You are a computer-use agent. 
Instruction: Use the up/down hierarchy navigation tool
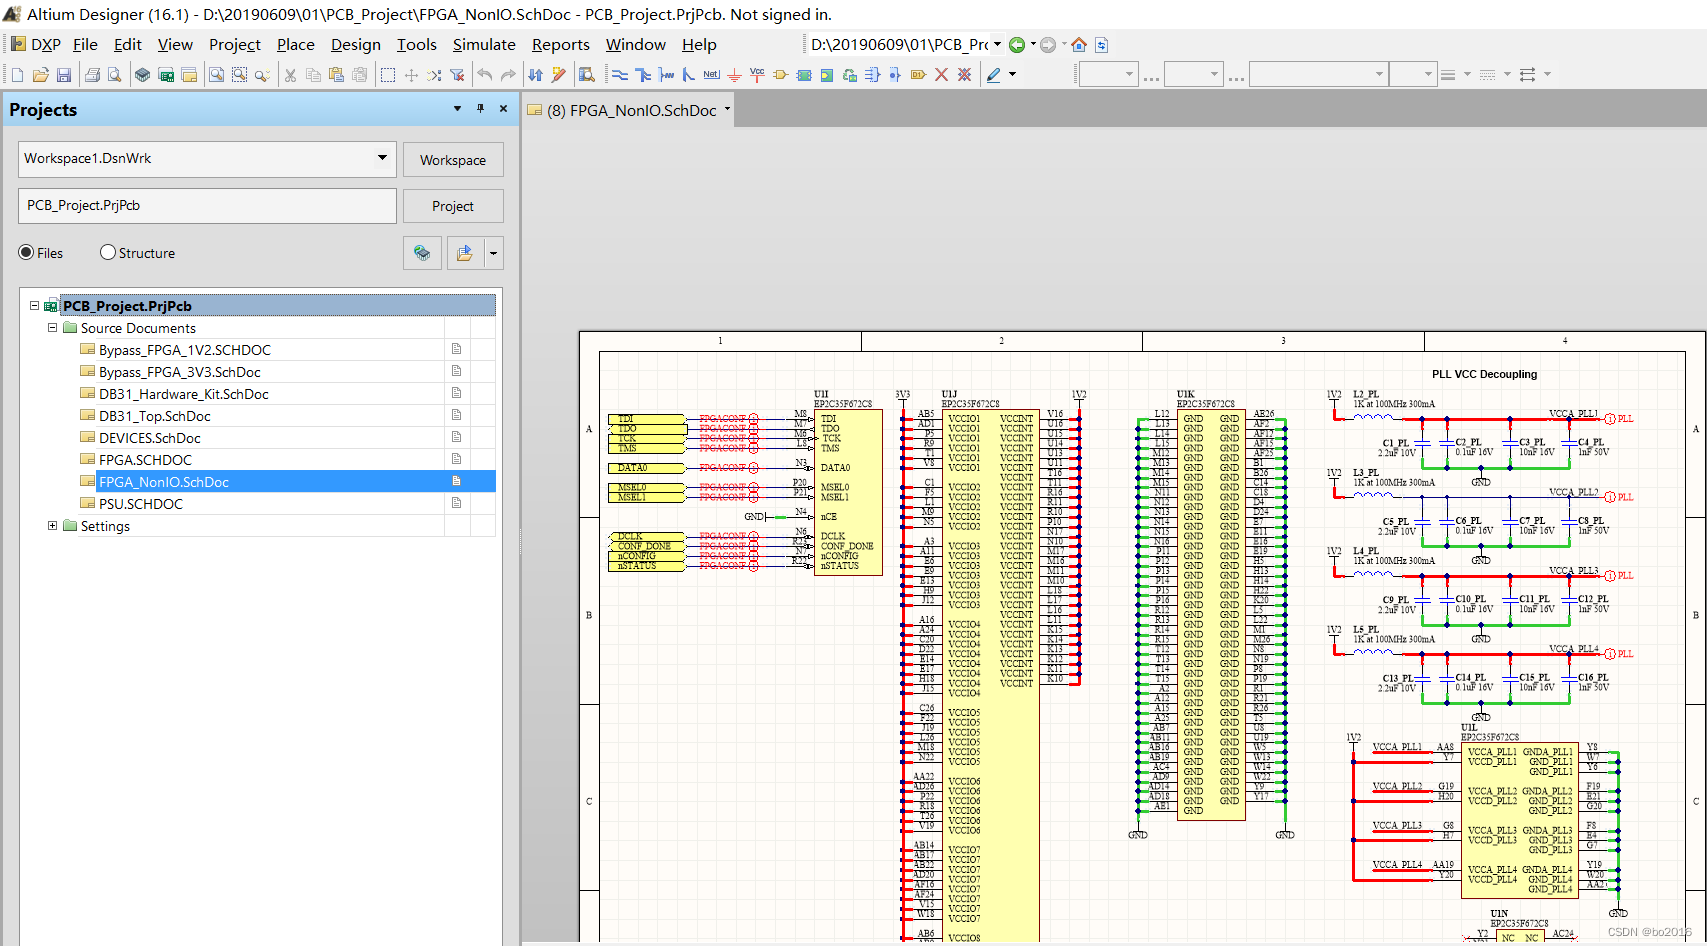point(536,75)
